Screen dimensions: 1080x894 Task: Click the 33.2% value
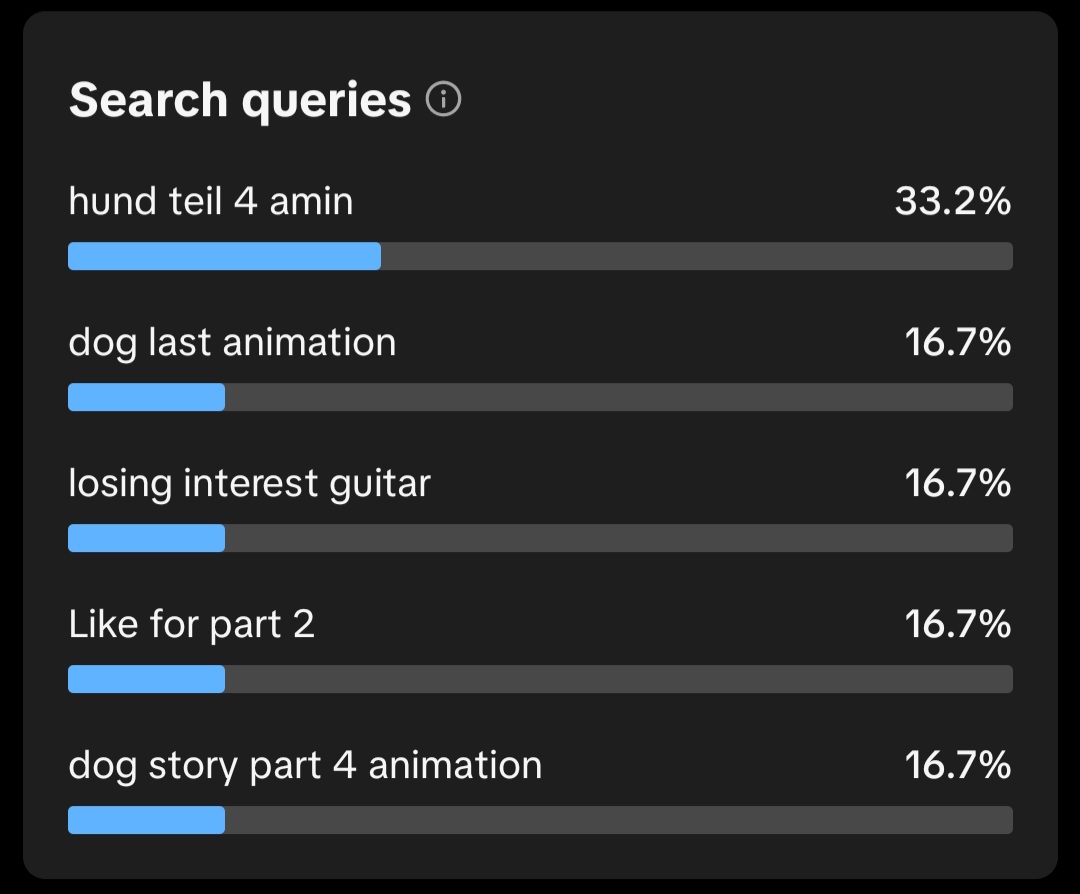tap(952, 202)
